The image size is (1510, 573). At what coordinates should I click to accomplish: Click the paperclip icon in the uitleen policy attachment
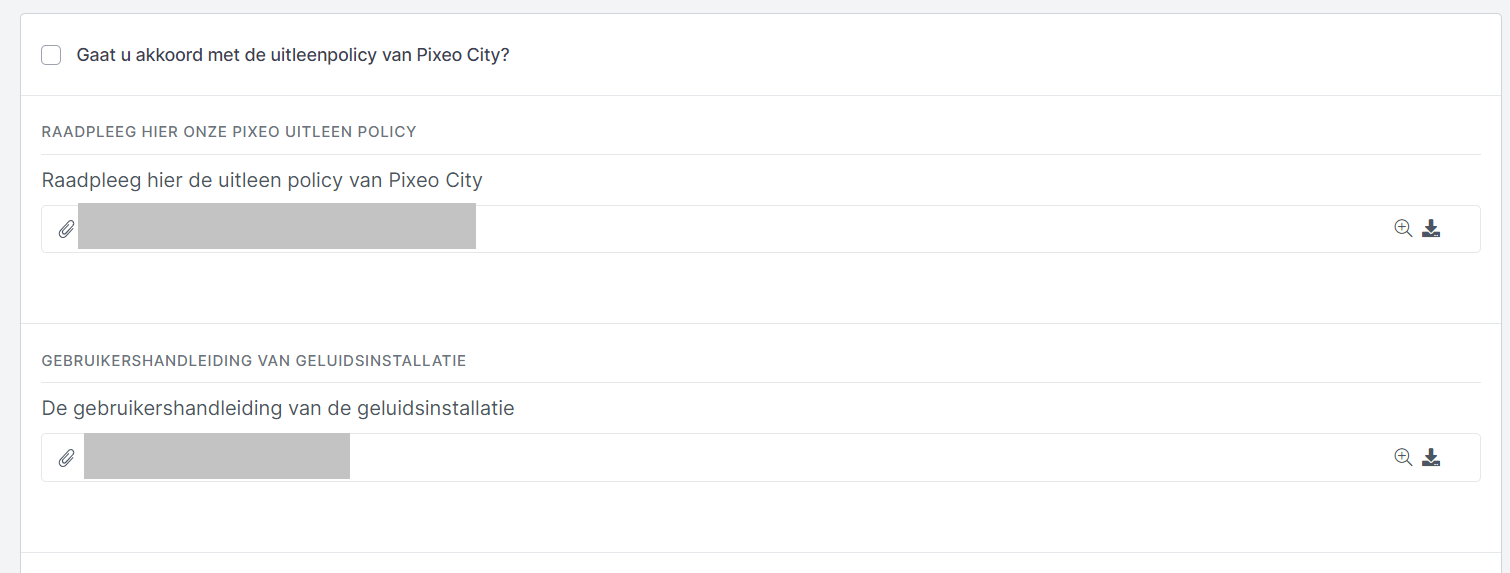[x=66, y=229]
